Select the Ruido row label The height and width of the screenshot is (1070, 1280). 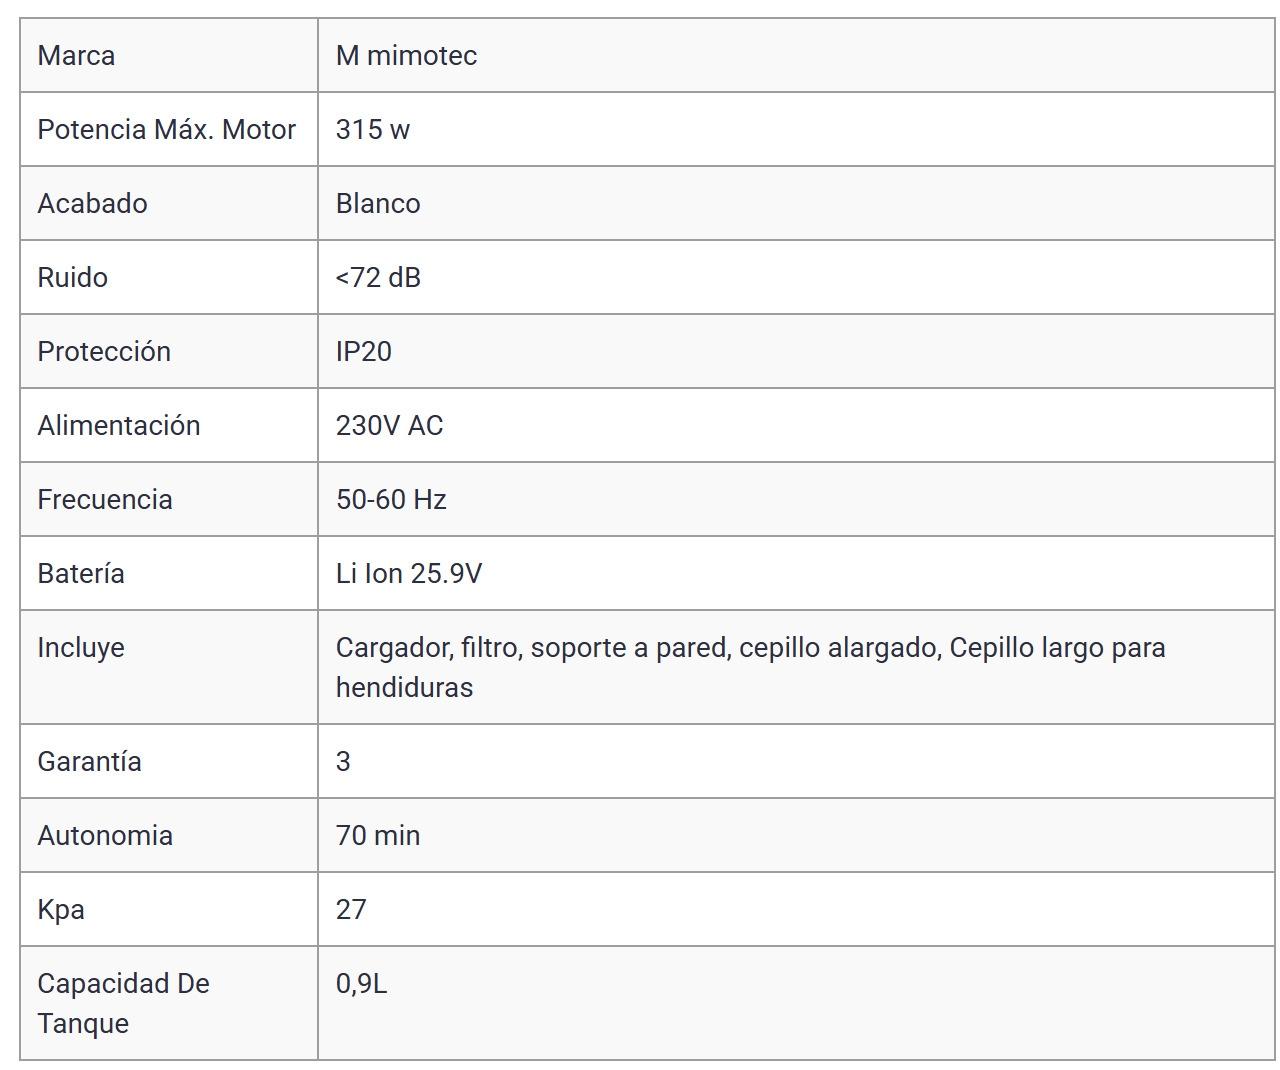click(x=72, y=277)
